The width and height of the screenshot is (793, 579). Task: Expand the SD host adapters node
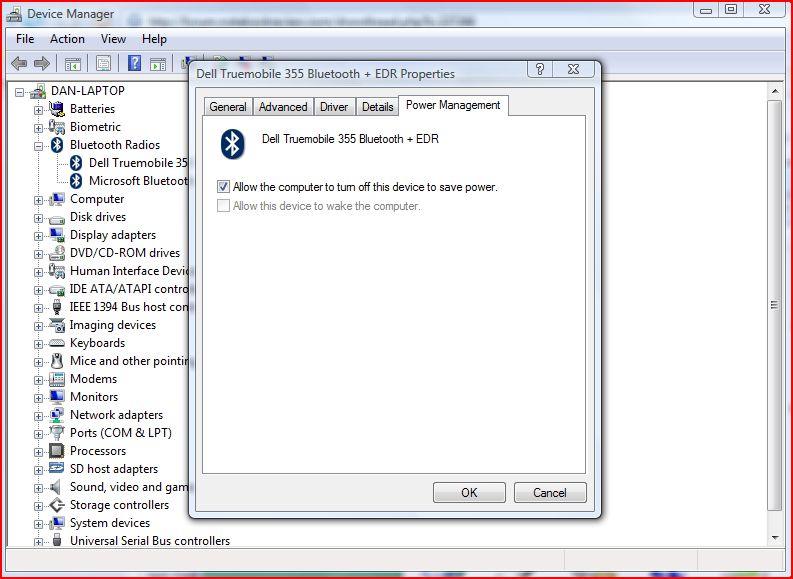tap(38, 470)
